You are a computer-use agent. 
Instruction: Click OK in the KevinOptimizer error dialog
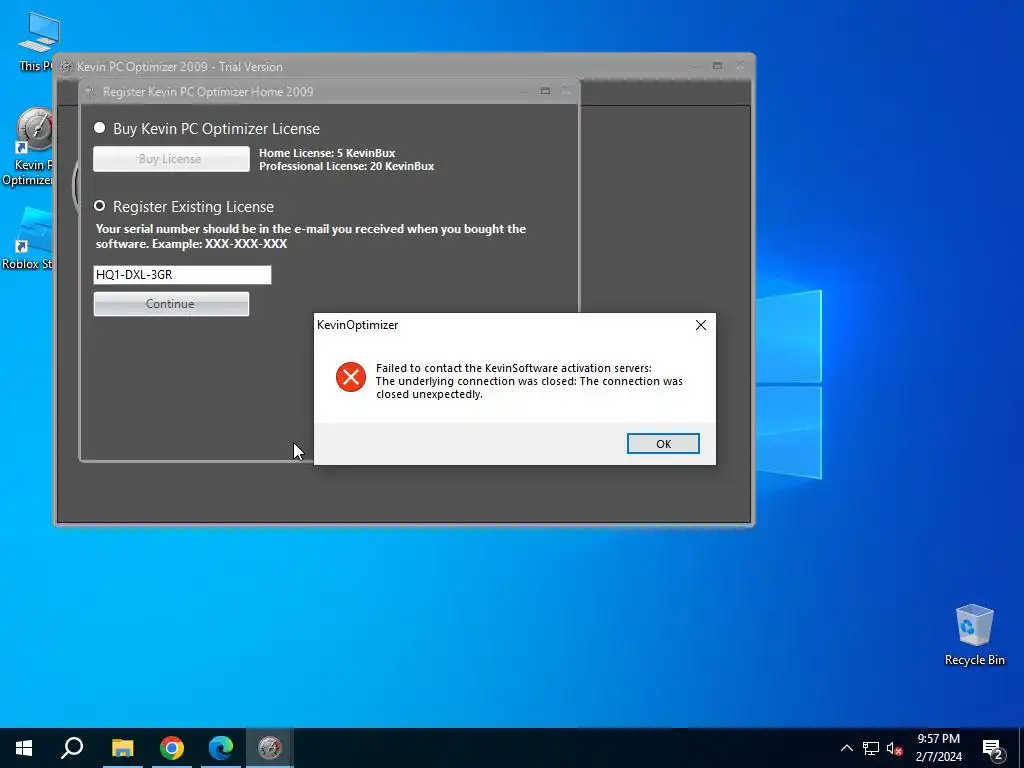[663, 443]
